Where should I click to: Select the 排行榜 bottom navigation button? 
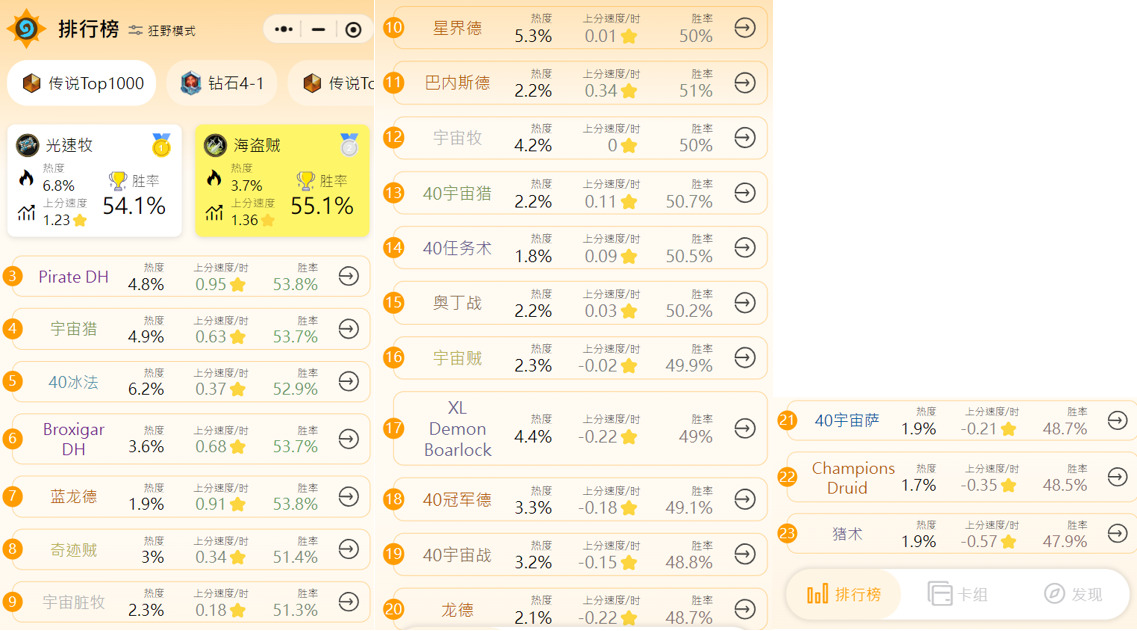click(x=844, y=594)
